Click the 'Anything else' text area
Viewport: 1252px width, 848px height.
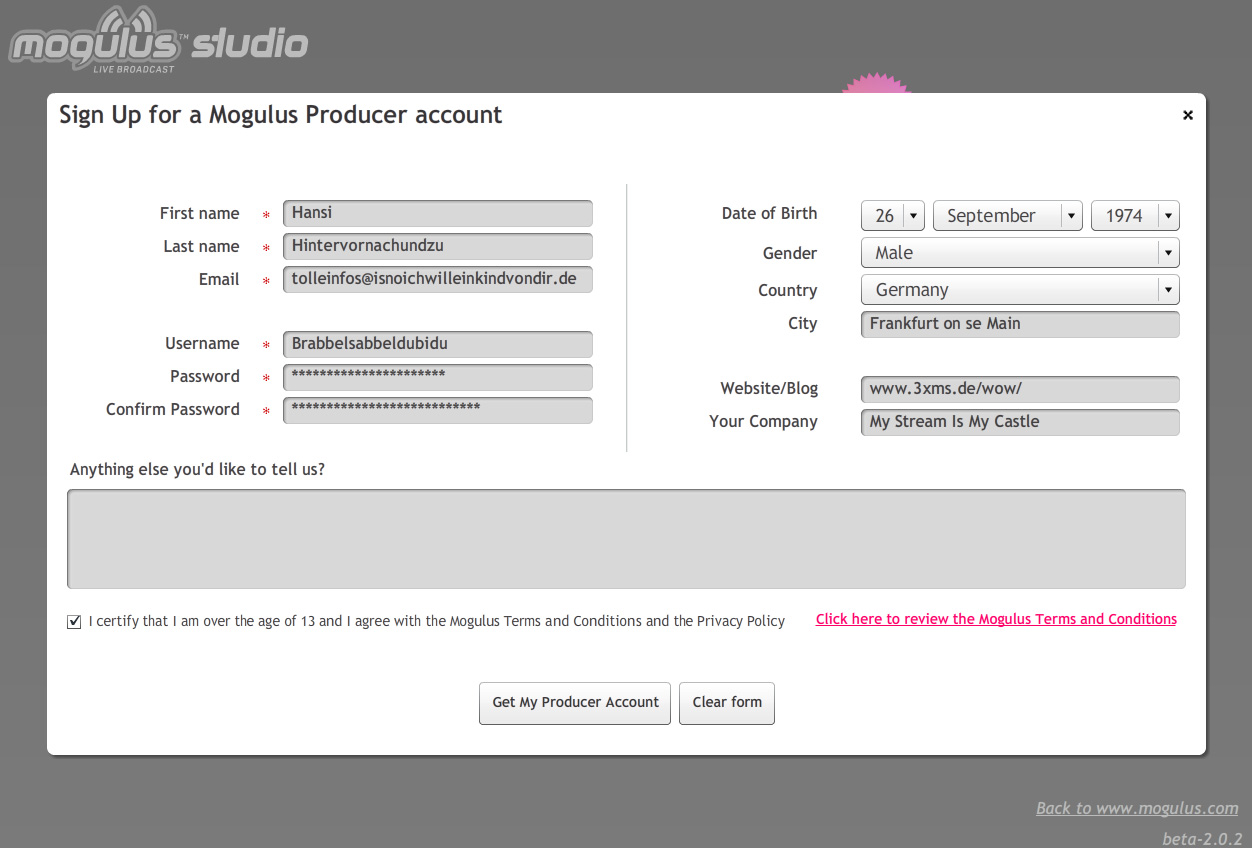click(626, 539)
